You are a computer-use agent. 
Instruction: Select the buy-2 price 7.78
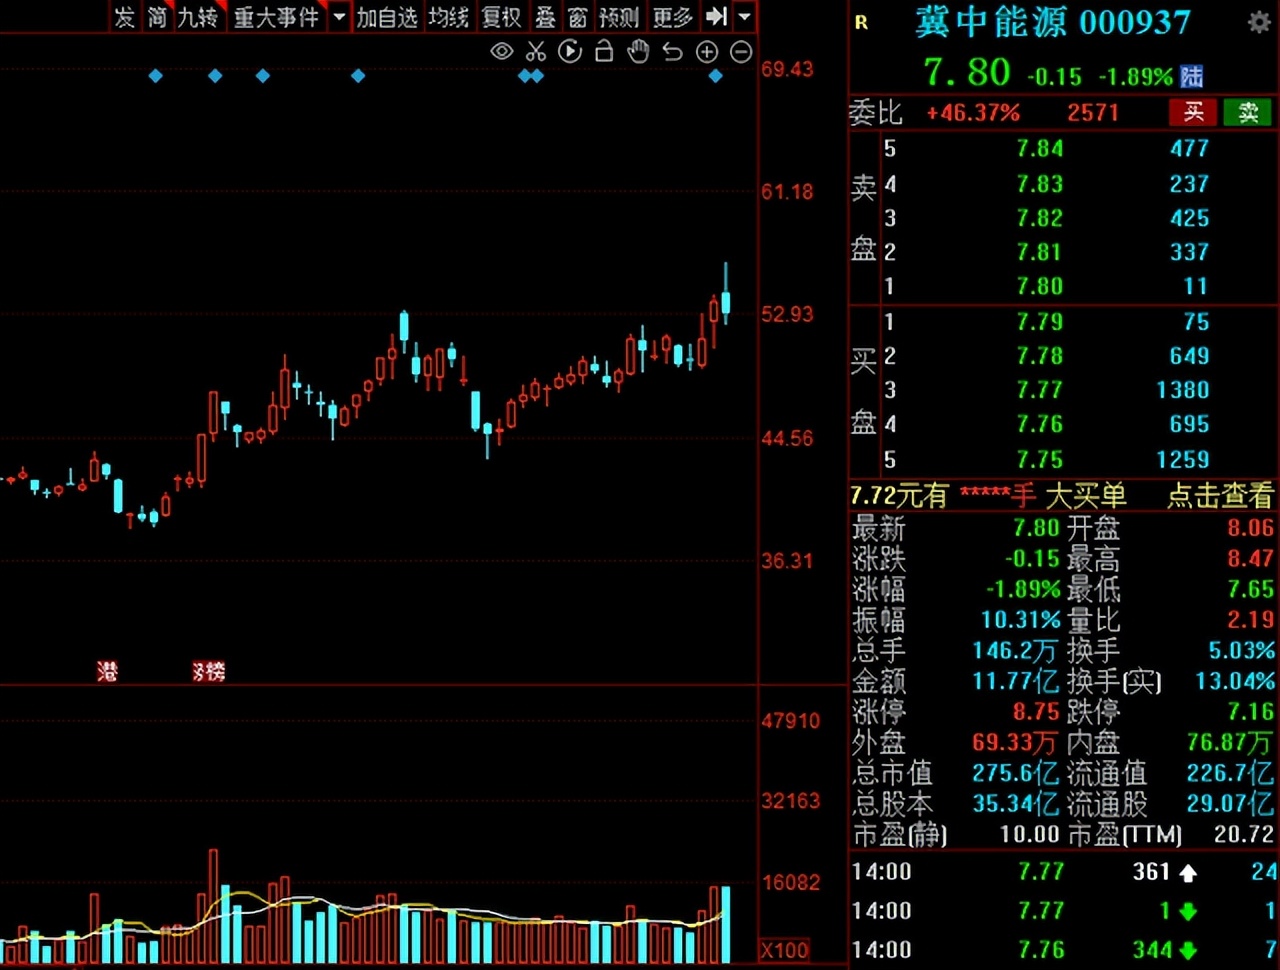click(1040, 356)
